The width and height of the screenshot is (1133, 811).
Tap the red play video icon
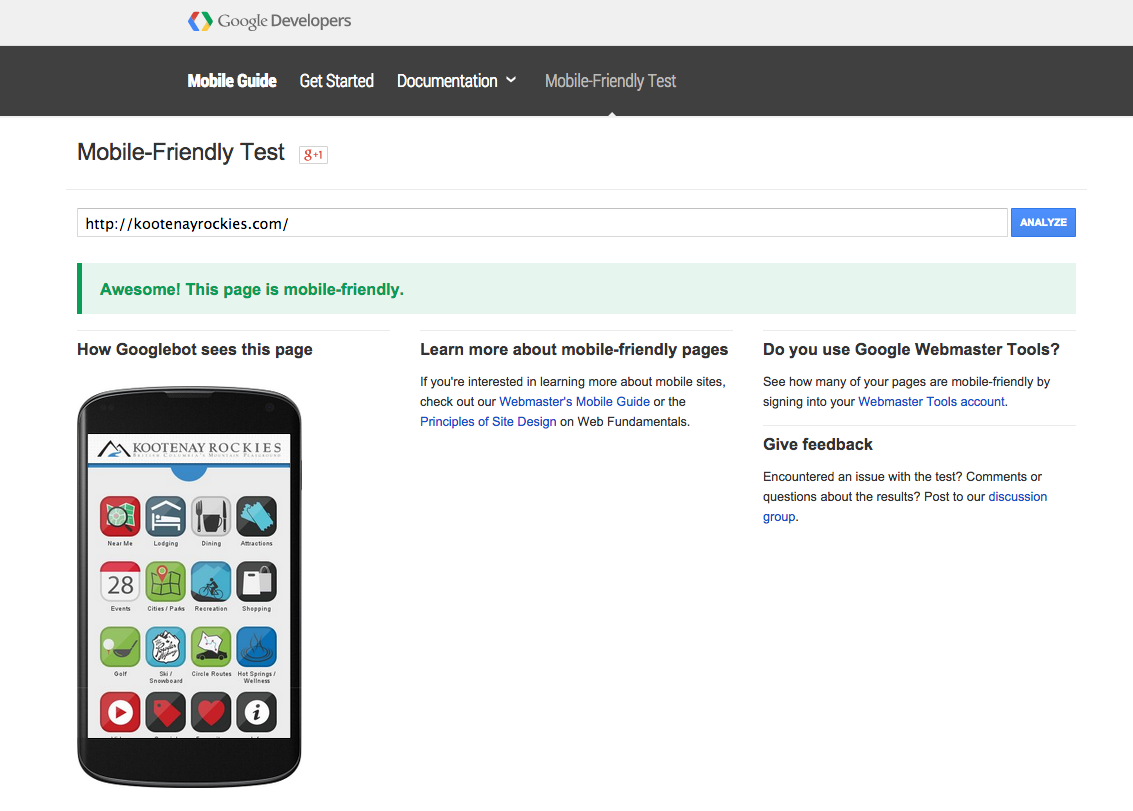(x=120, y=712)
